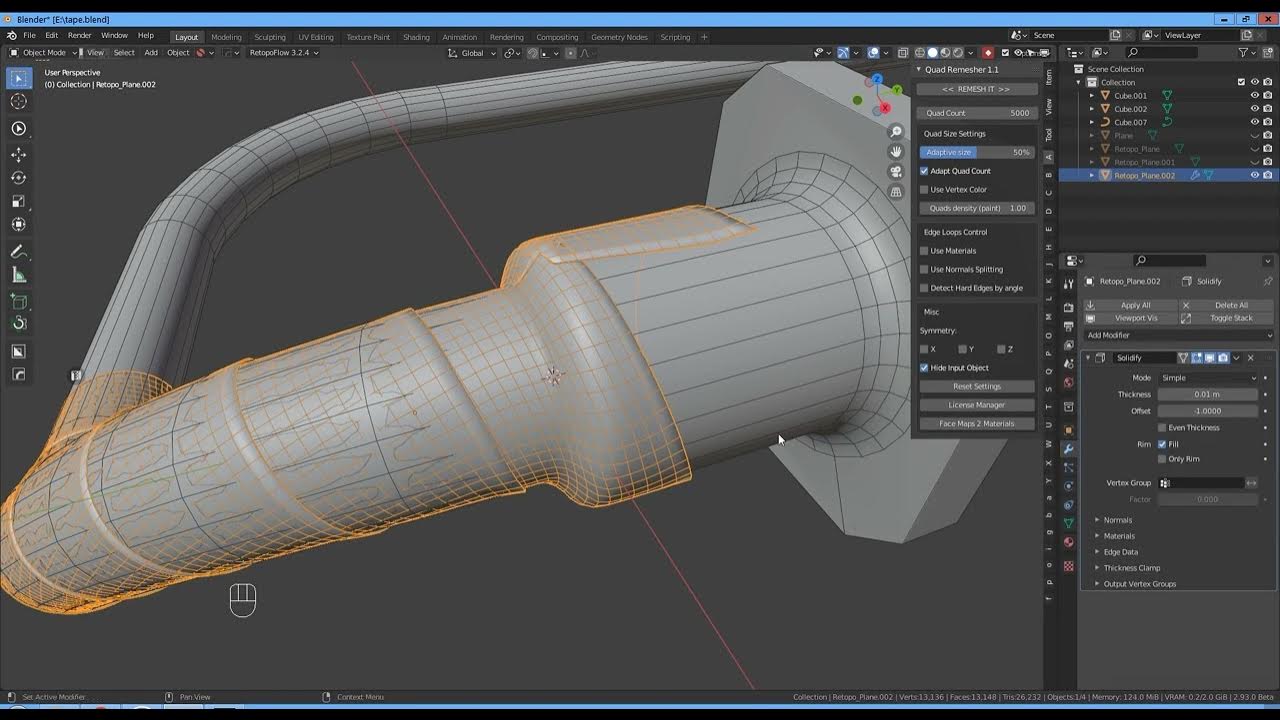Viewport: 1280px width, 720px height.
Task: Click the Quad Count input field
Action: coord(977,113)
